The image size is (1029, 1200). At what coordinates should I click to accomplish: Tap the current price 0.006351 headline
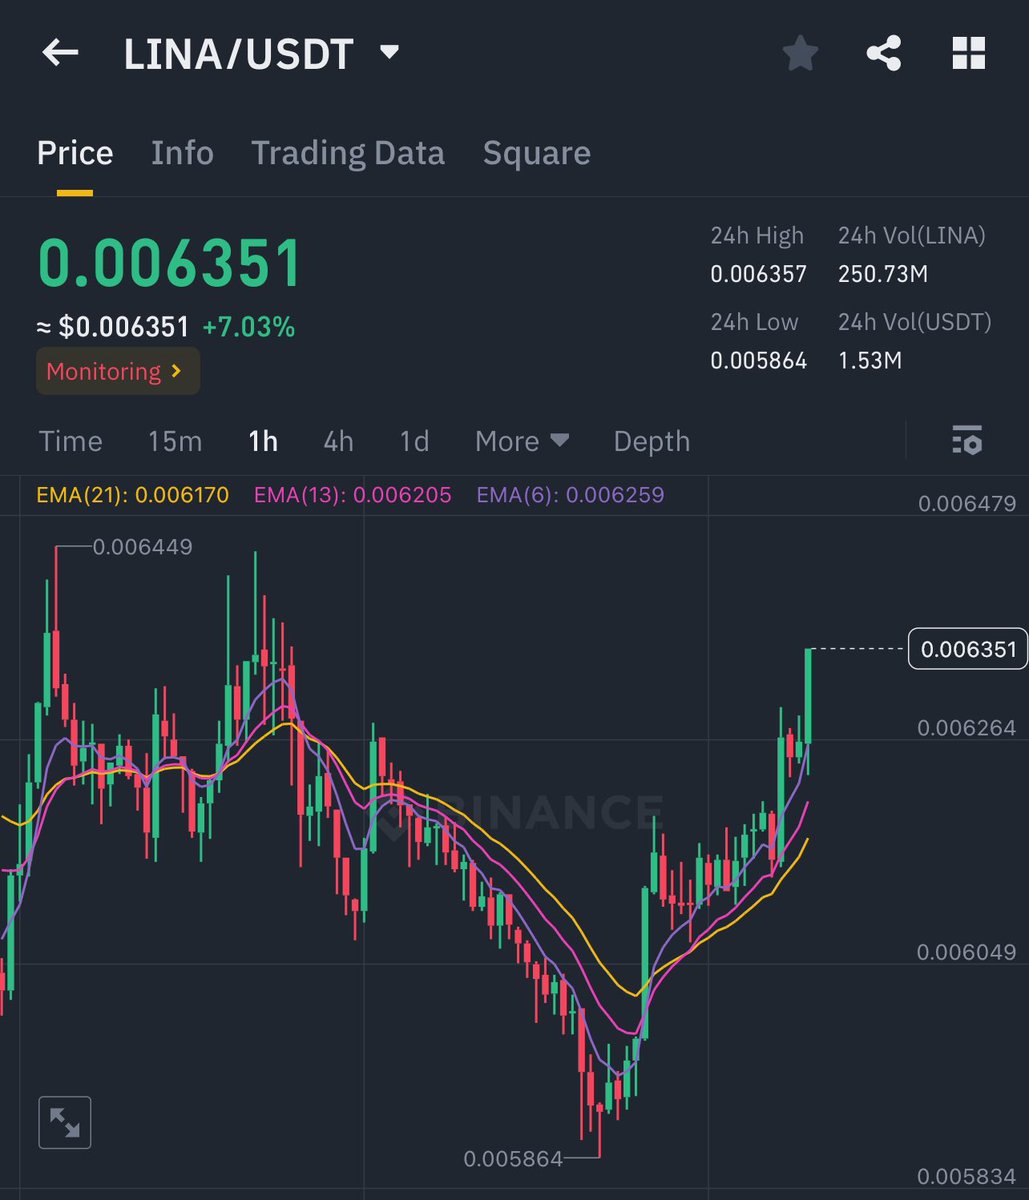point(170,264)
